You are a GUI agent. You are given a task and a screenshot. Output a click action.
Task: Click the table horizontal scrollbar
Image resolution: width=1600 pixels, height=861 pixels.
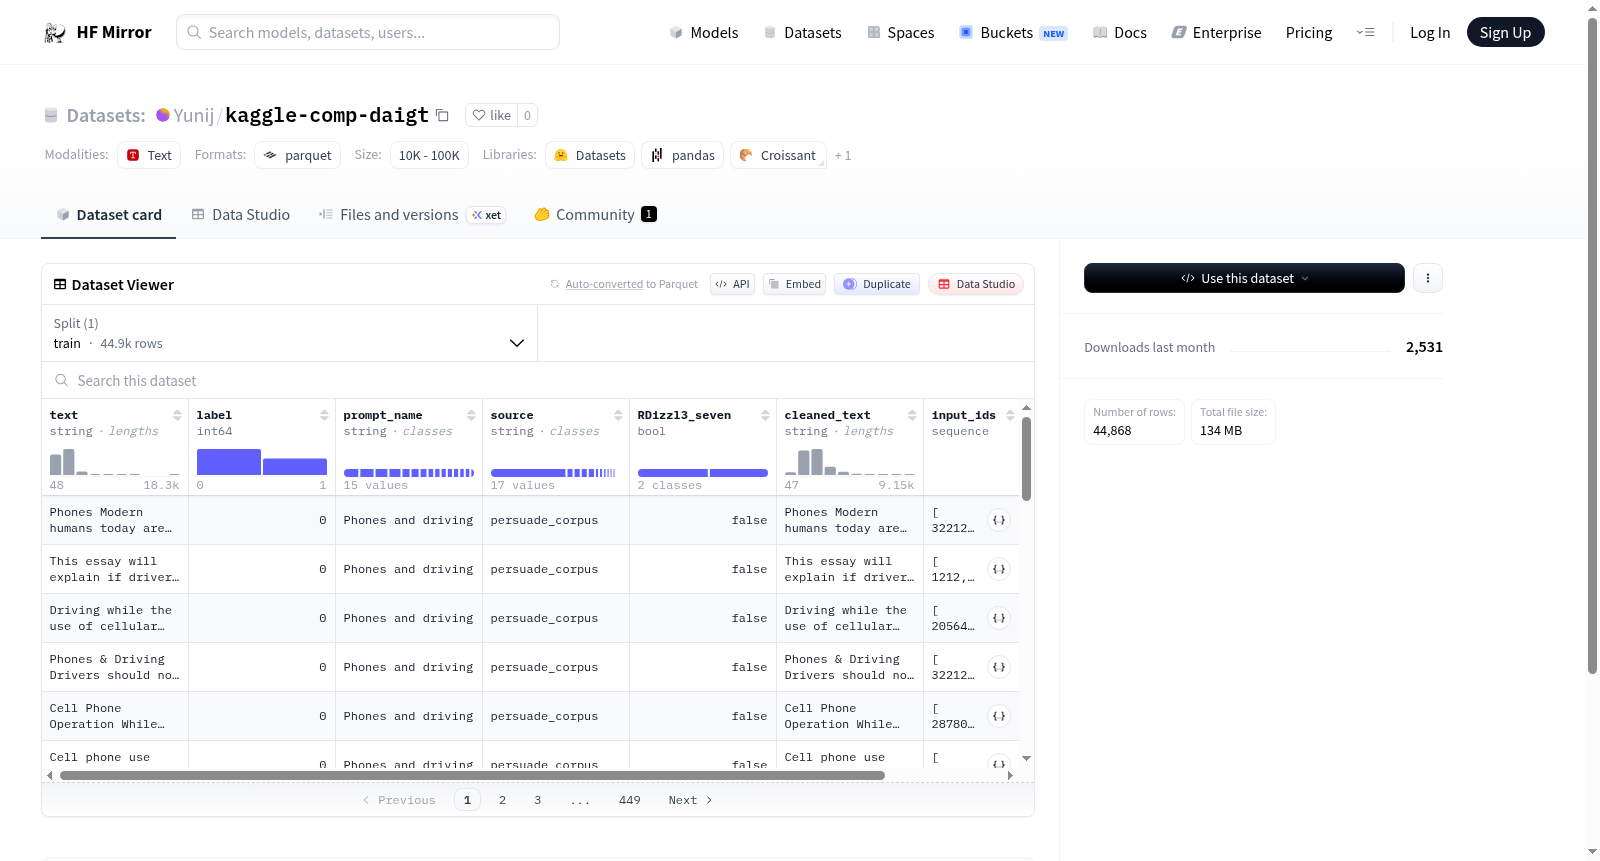[472, 775]
